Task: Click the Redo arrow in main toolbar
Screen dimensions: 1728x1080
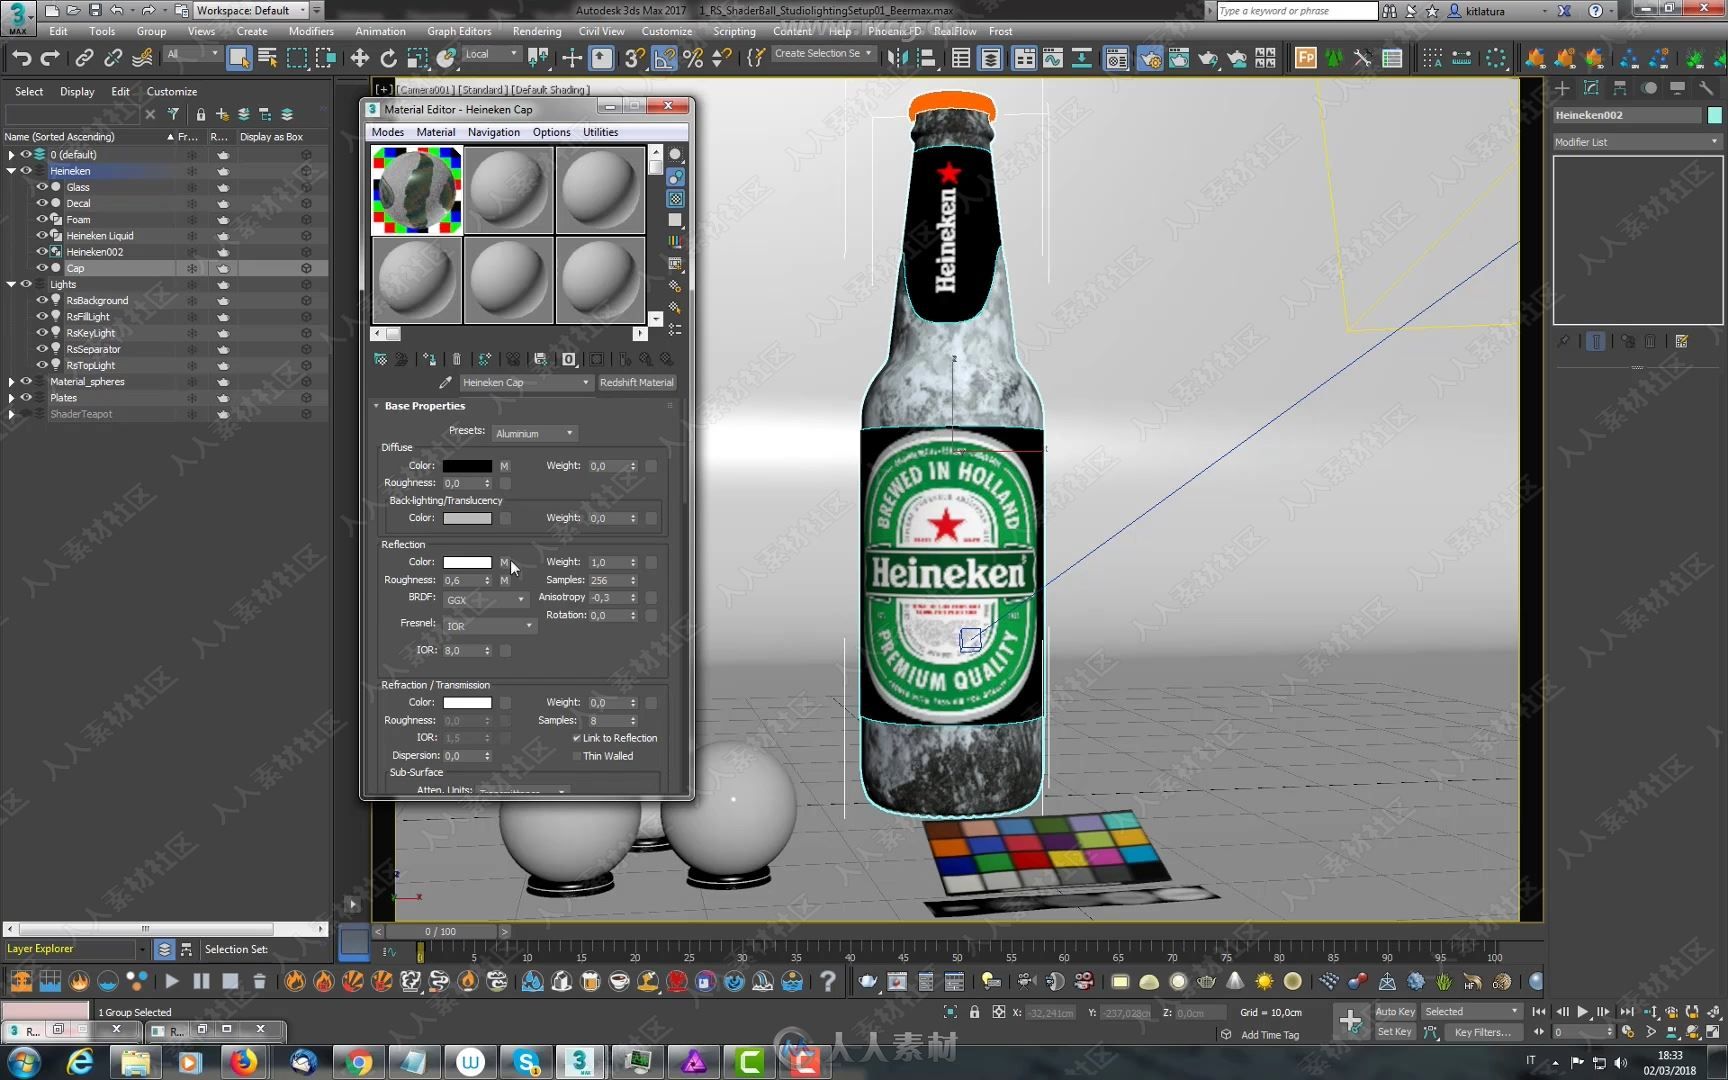Action: pyautogui.click(x=50, y=58)
